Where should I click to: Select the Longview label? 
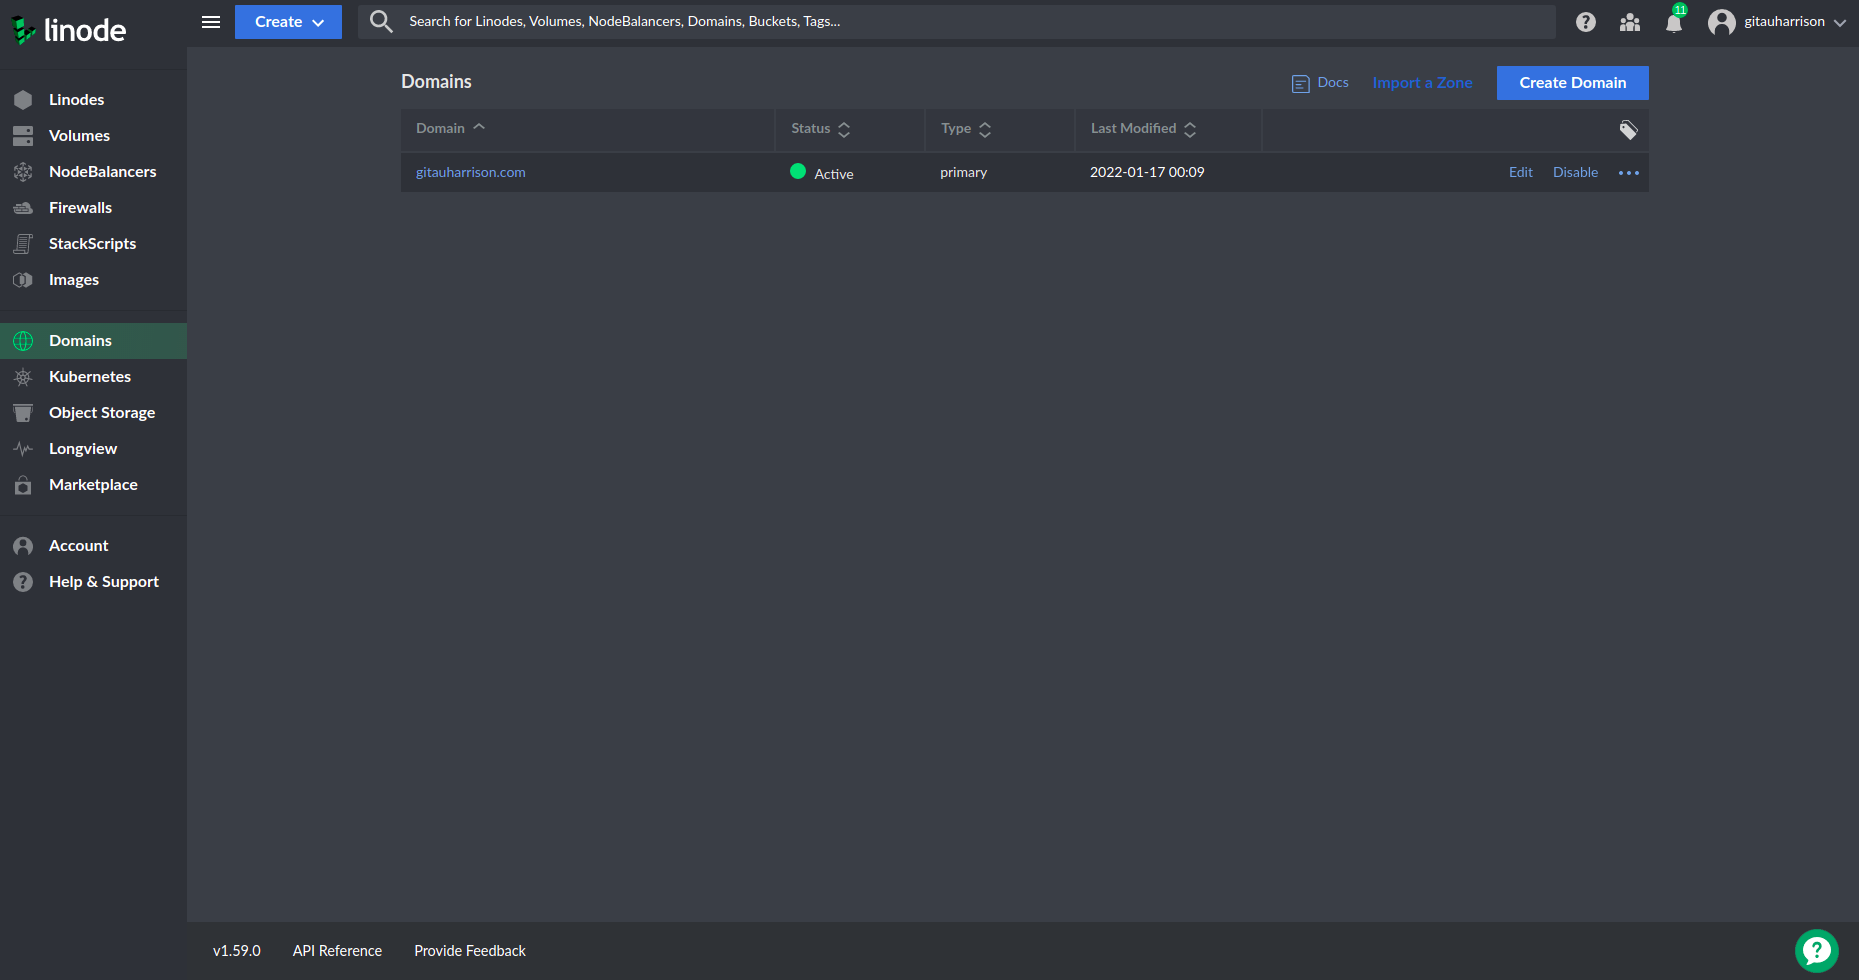click(83, 449)
